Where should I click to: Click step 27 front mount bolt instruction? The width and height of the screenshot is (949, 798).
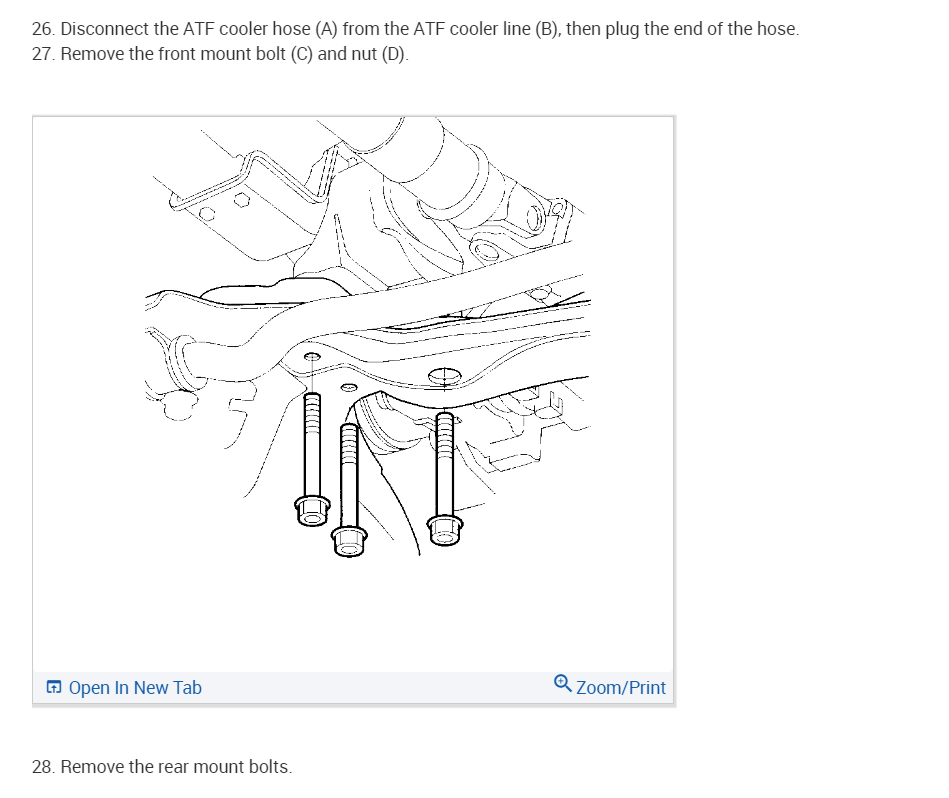[220, 54]
